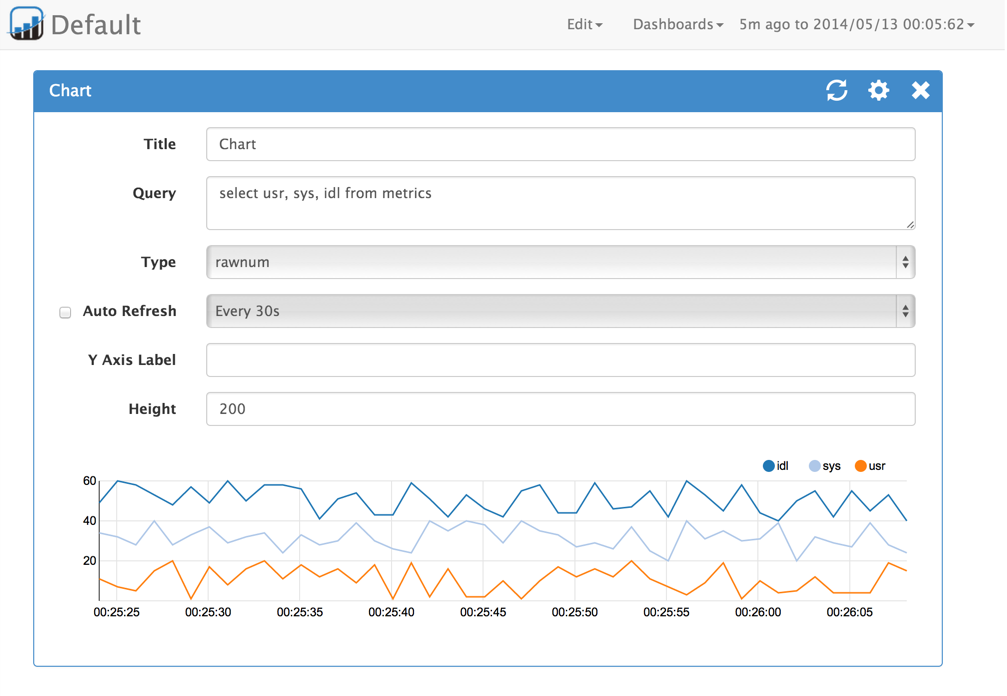The height and width of the screenshot is (696, 1007).
Task: Focus the Title input field
Action: click(x=561, y=144)
